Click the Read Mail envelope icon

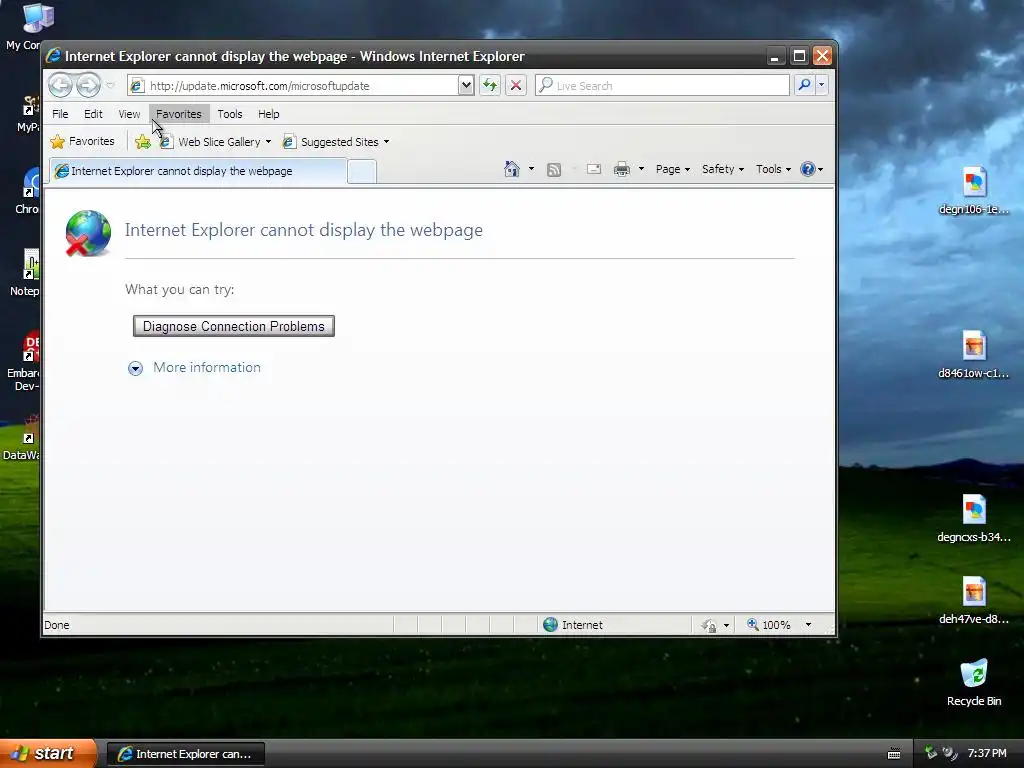594,169
